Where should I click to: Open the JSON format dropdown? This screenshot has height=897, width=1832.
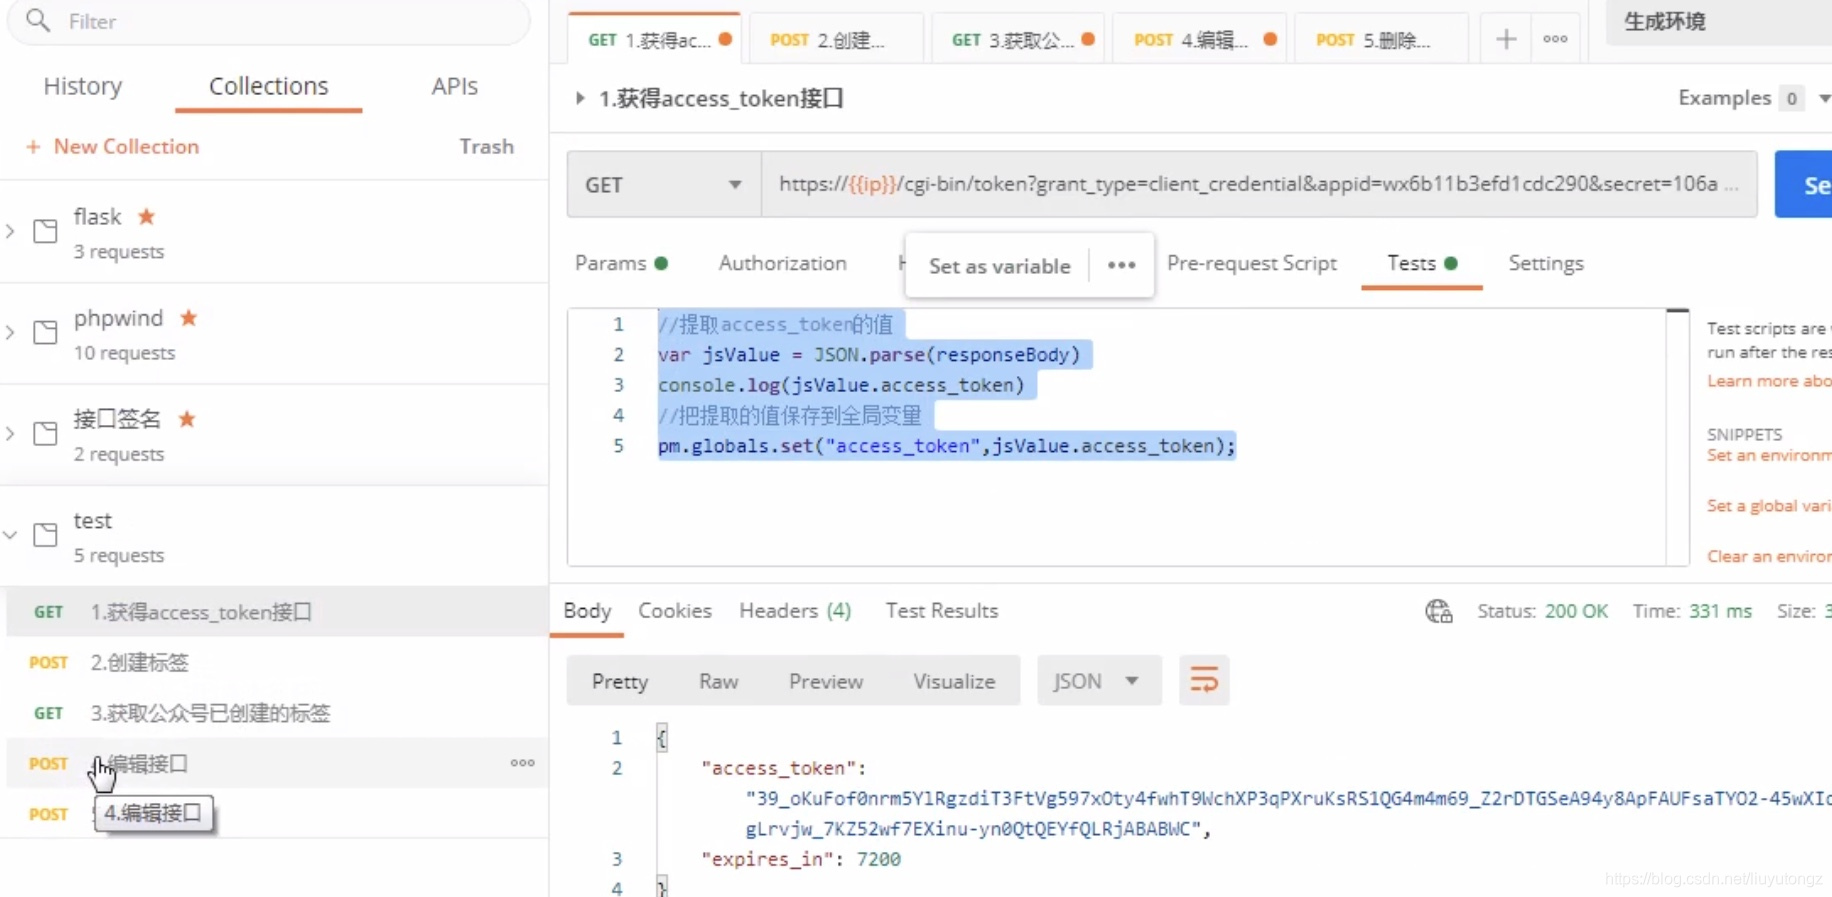pos(1099,681)
